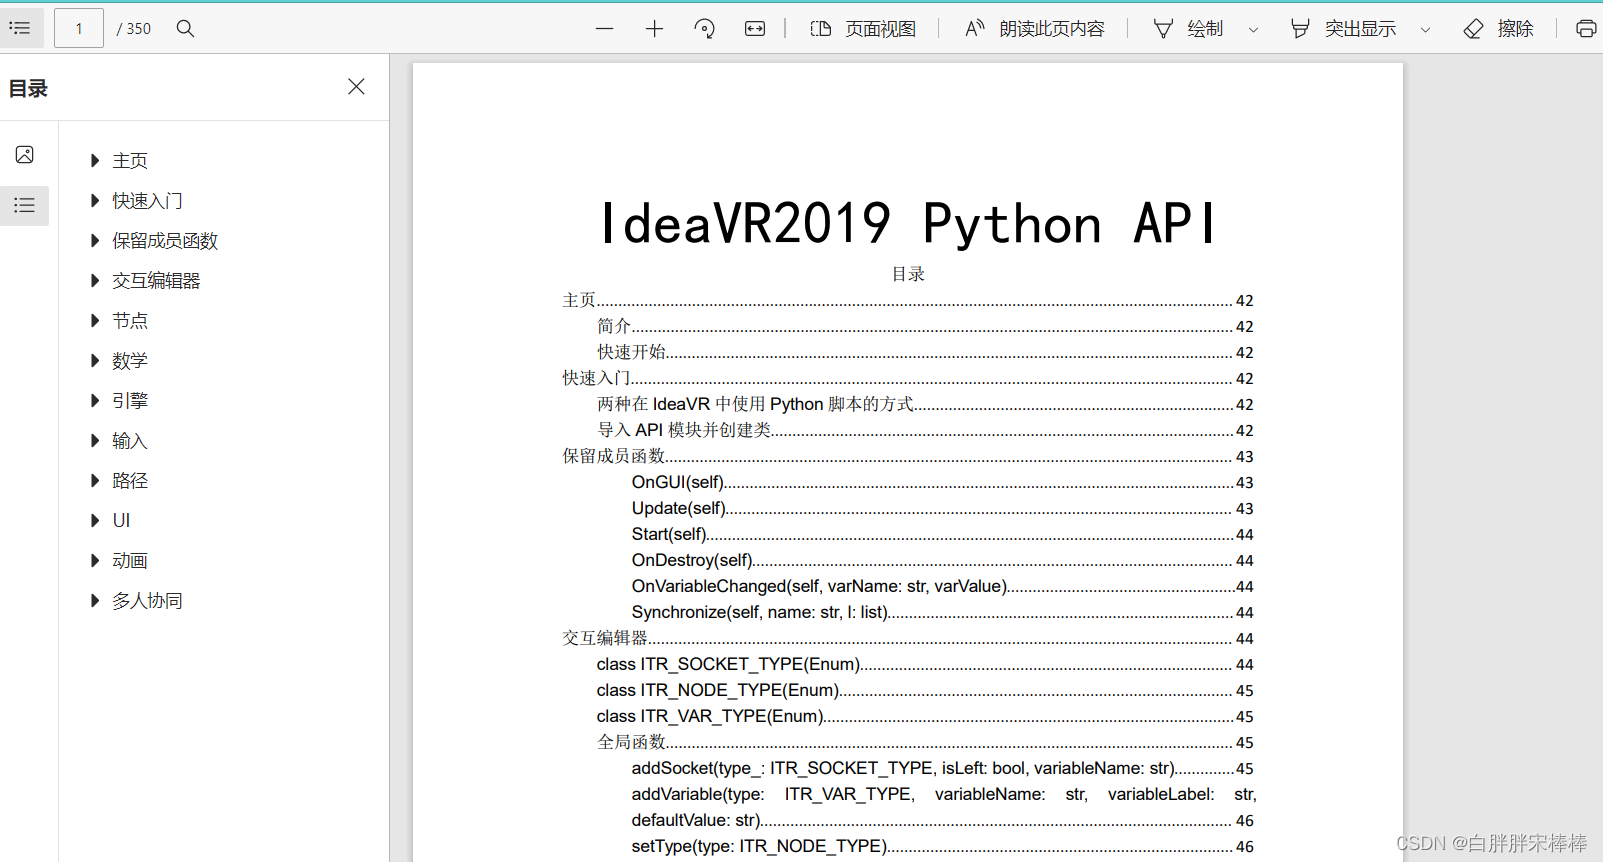The height and width of the screenshot is (862, 1603).
Task: Open the 突出显示 color dropdown arrow
Action: click(1425, 30)
